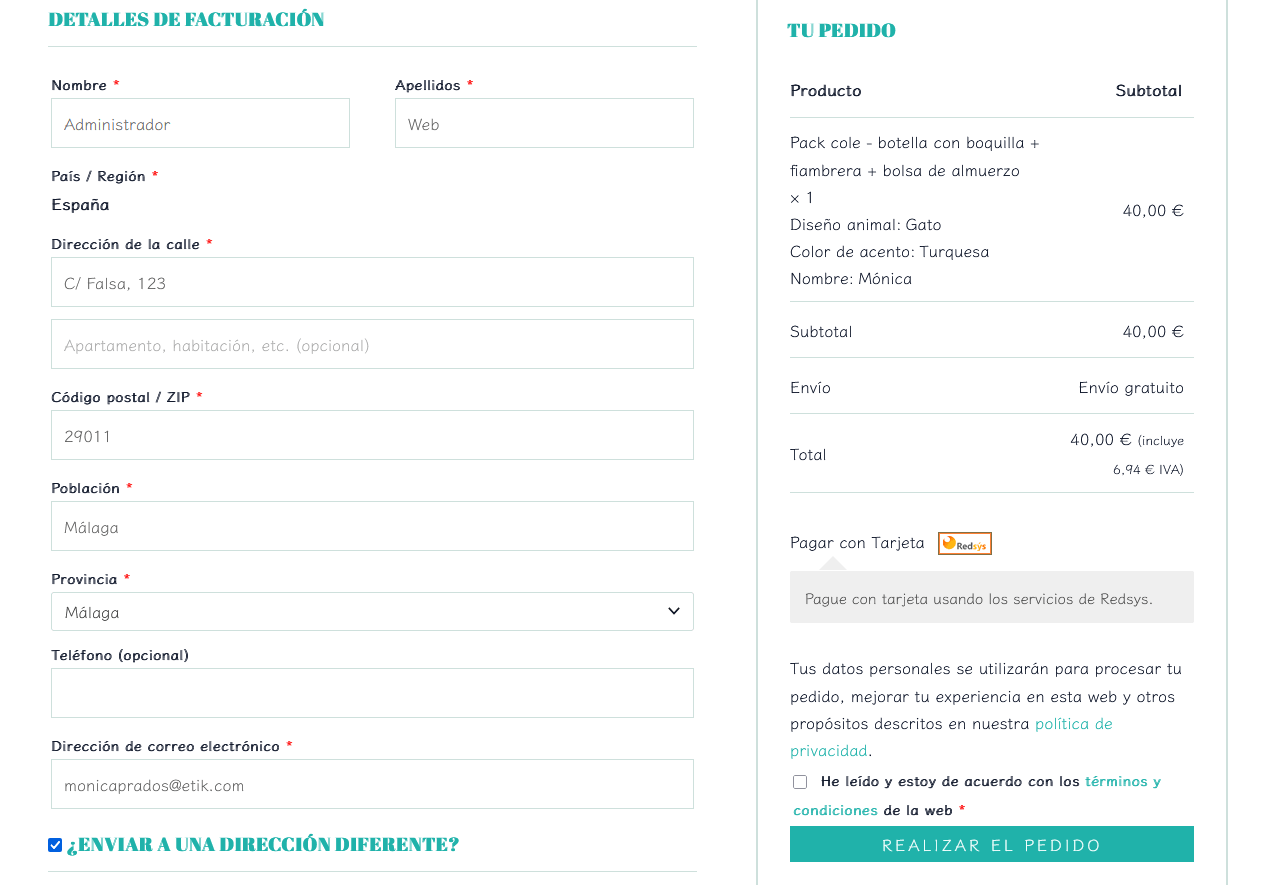Screen dimensions: 1280x885
Task: Focus the Población input field
Action: tap(372, 527)
